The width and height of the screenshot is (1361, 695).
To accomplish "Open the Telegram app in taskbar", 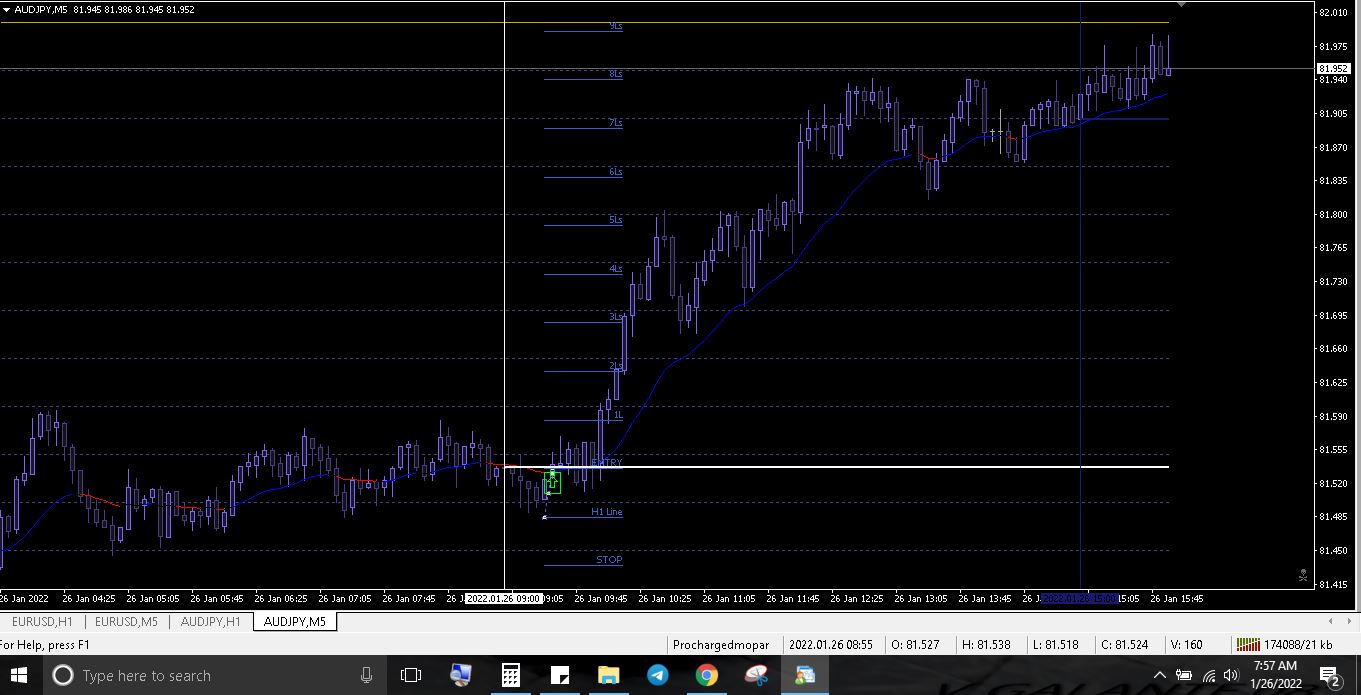I will click(657, 676).
